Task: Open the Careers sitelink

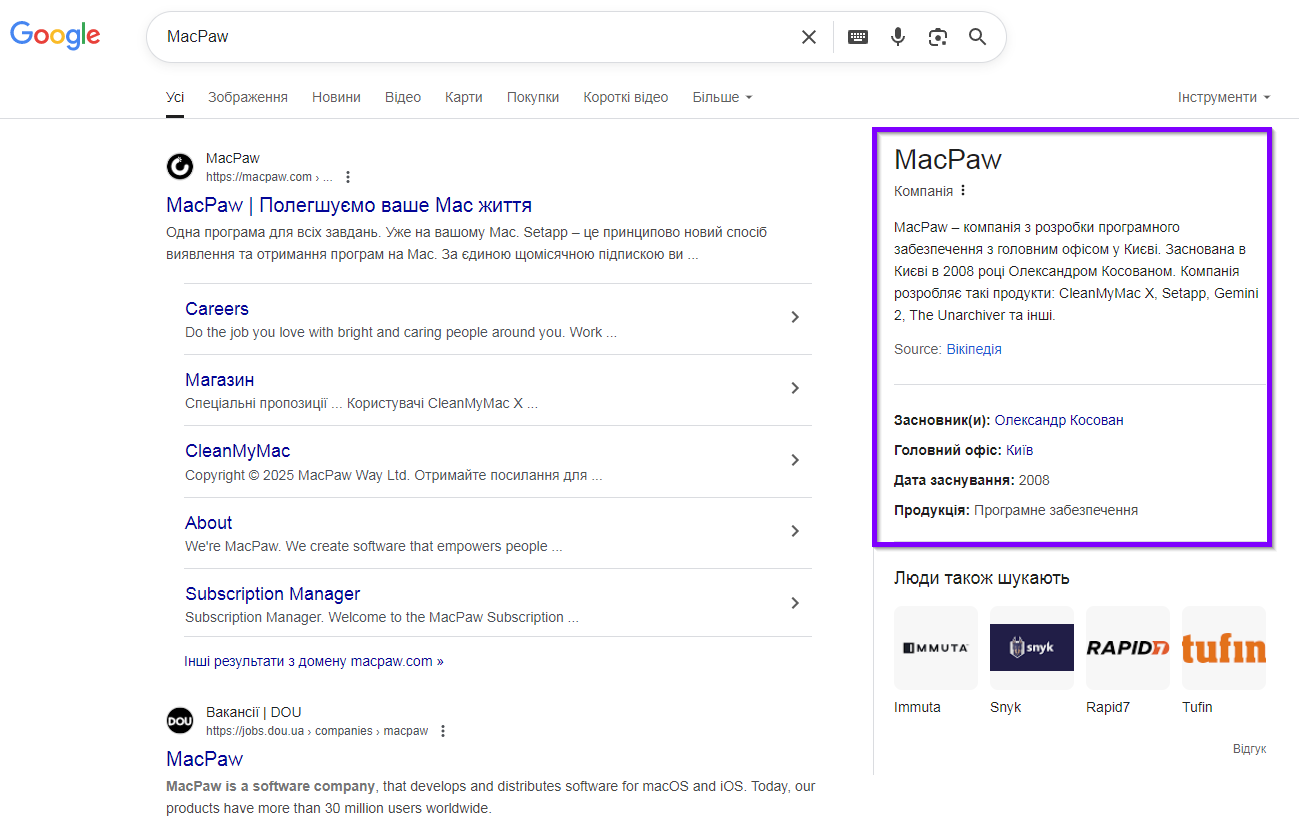Action: pyautogui.click(x=217, y=309)
